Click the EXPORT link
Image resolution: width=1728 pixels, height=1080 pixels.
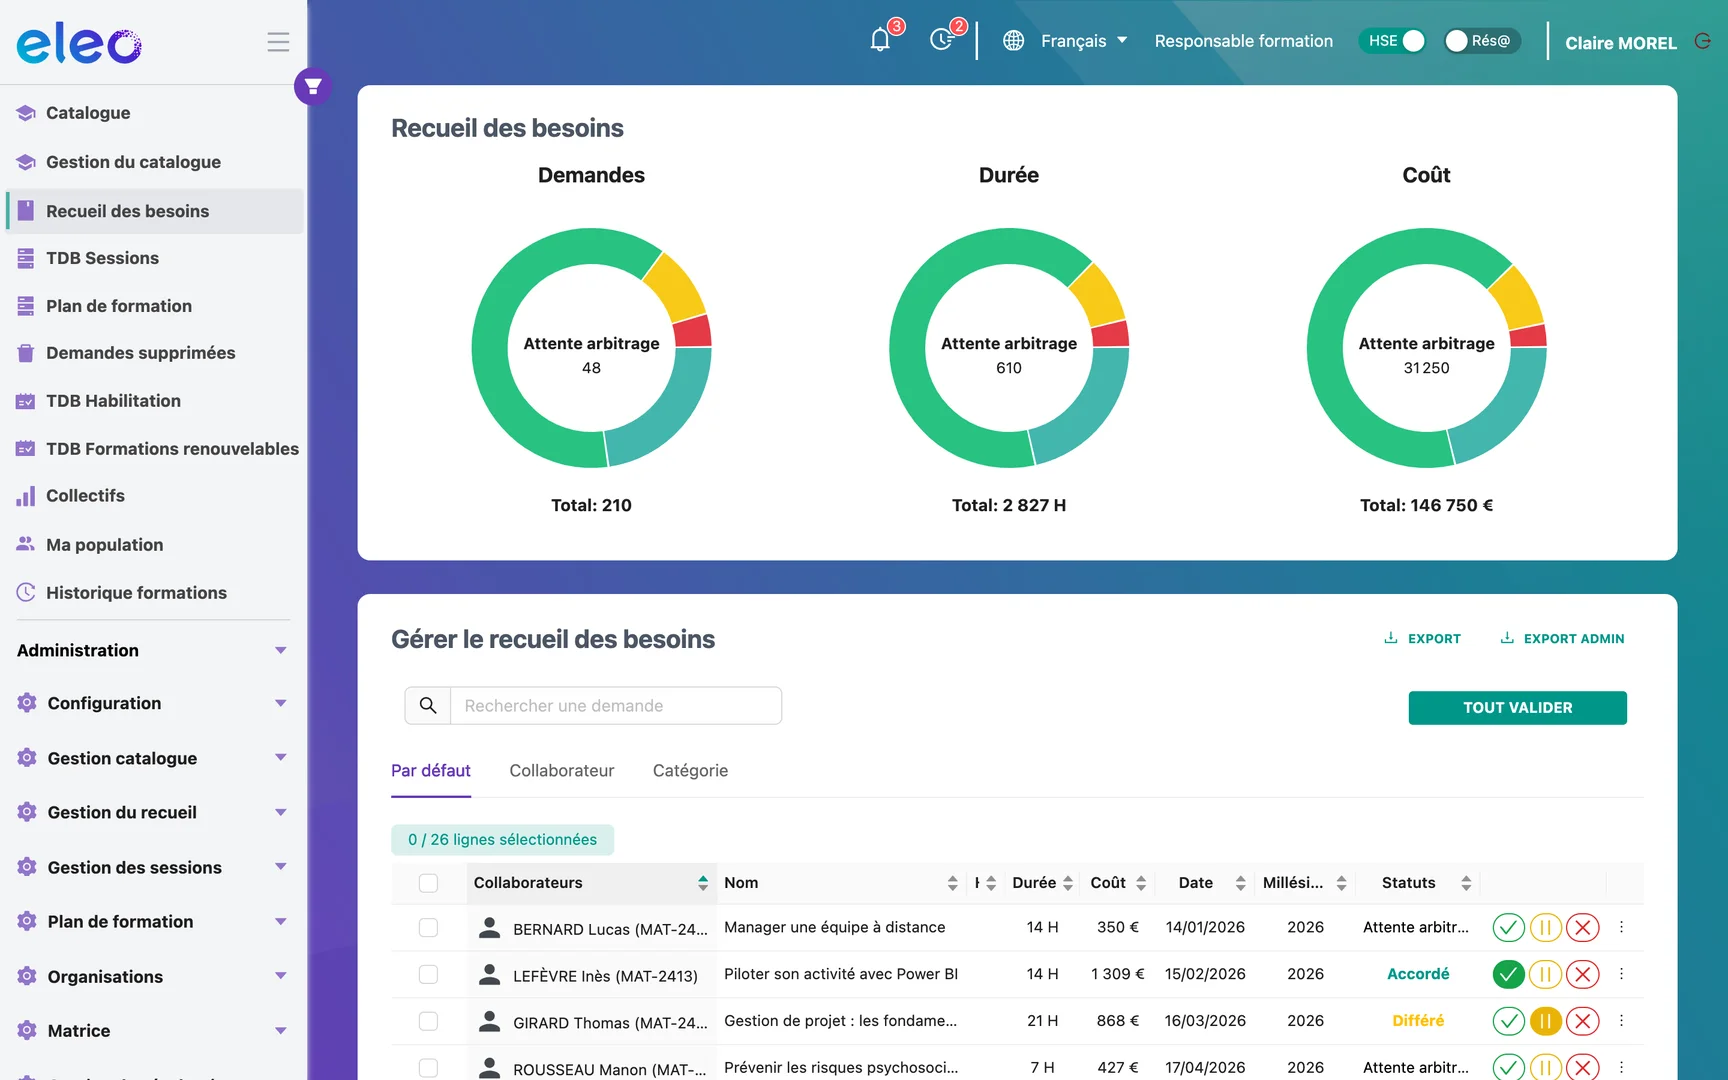pos(1423,638)
